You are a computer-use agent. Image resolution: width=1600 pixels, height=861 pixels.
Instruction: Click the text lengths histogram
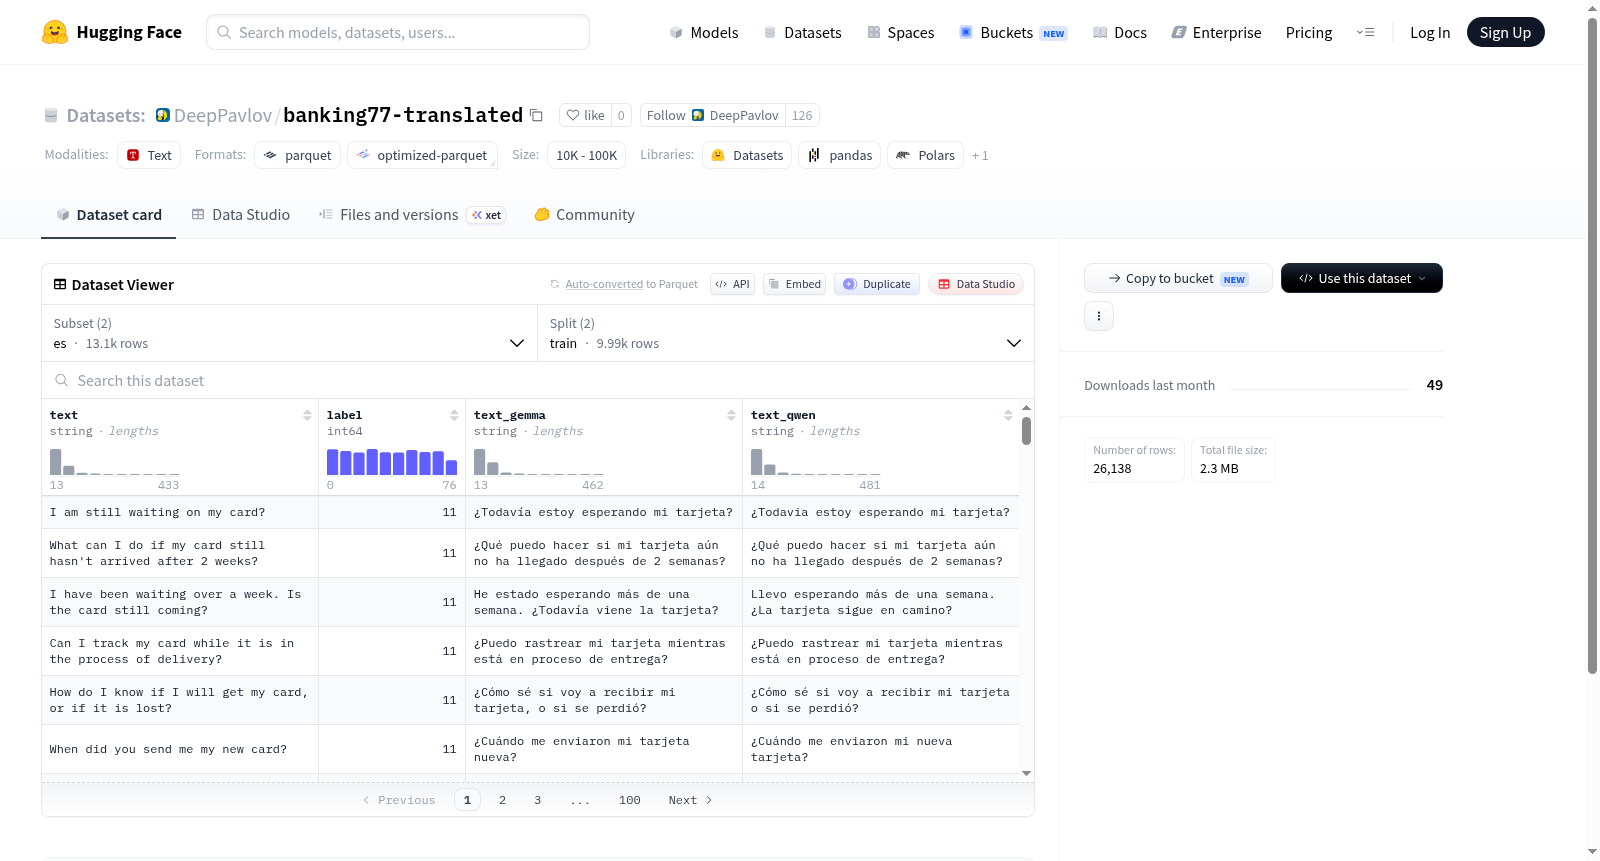click(114, 461)
